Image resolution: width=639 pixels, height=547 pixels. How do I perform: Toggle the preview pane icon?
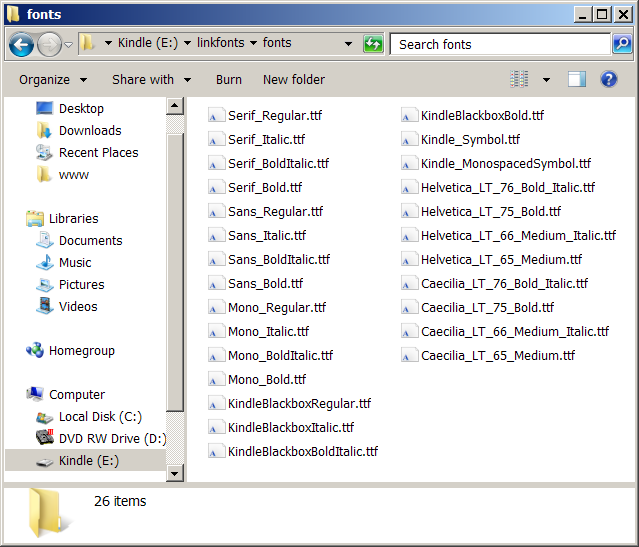tap(577, 79)
